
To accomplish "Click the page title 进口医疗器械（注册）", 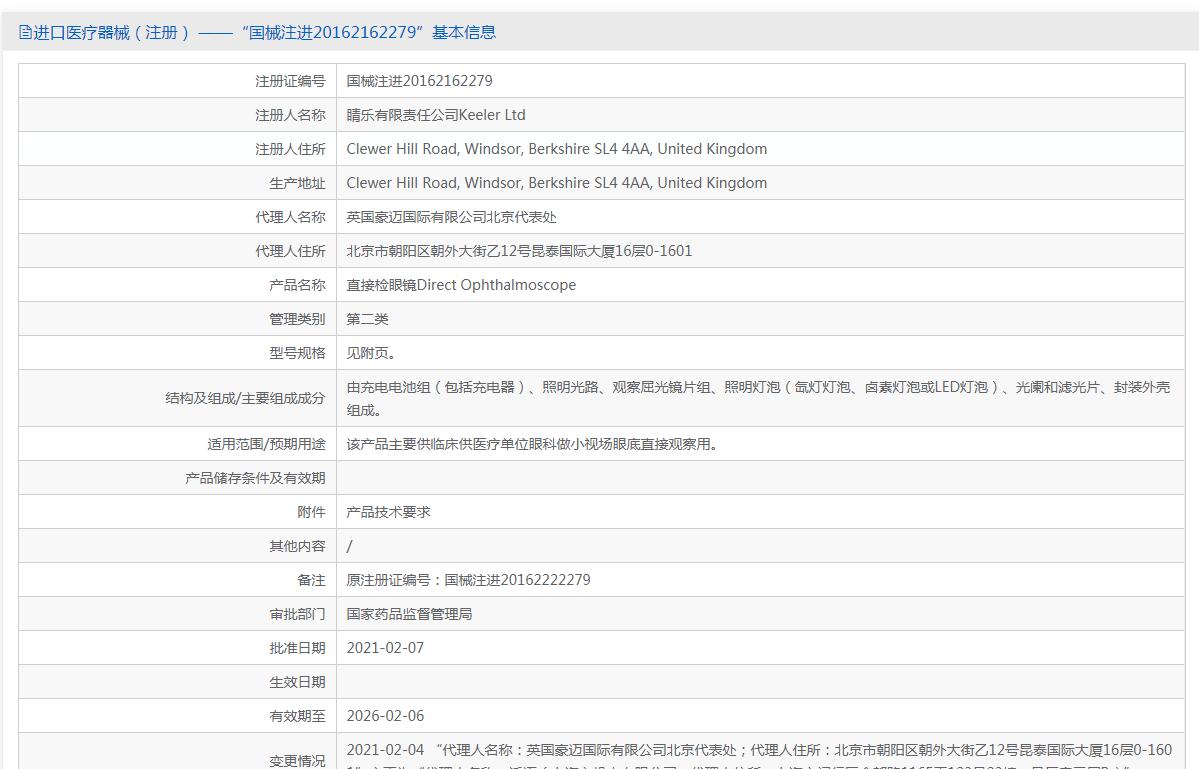I will pos(112,32).
